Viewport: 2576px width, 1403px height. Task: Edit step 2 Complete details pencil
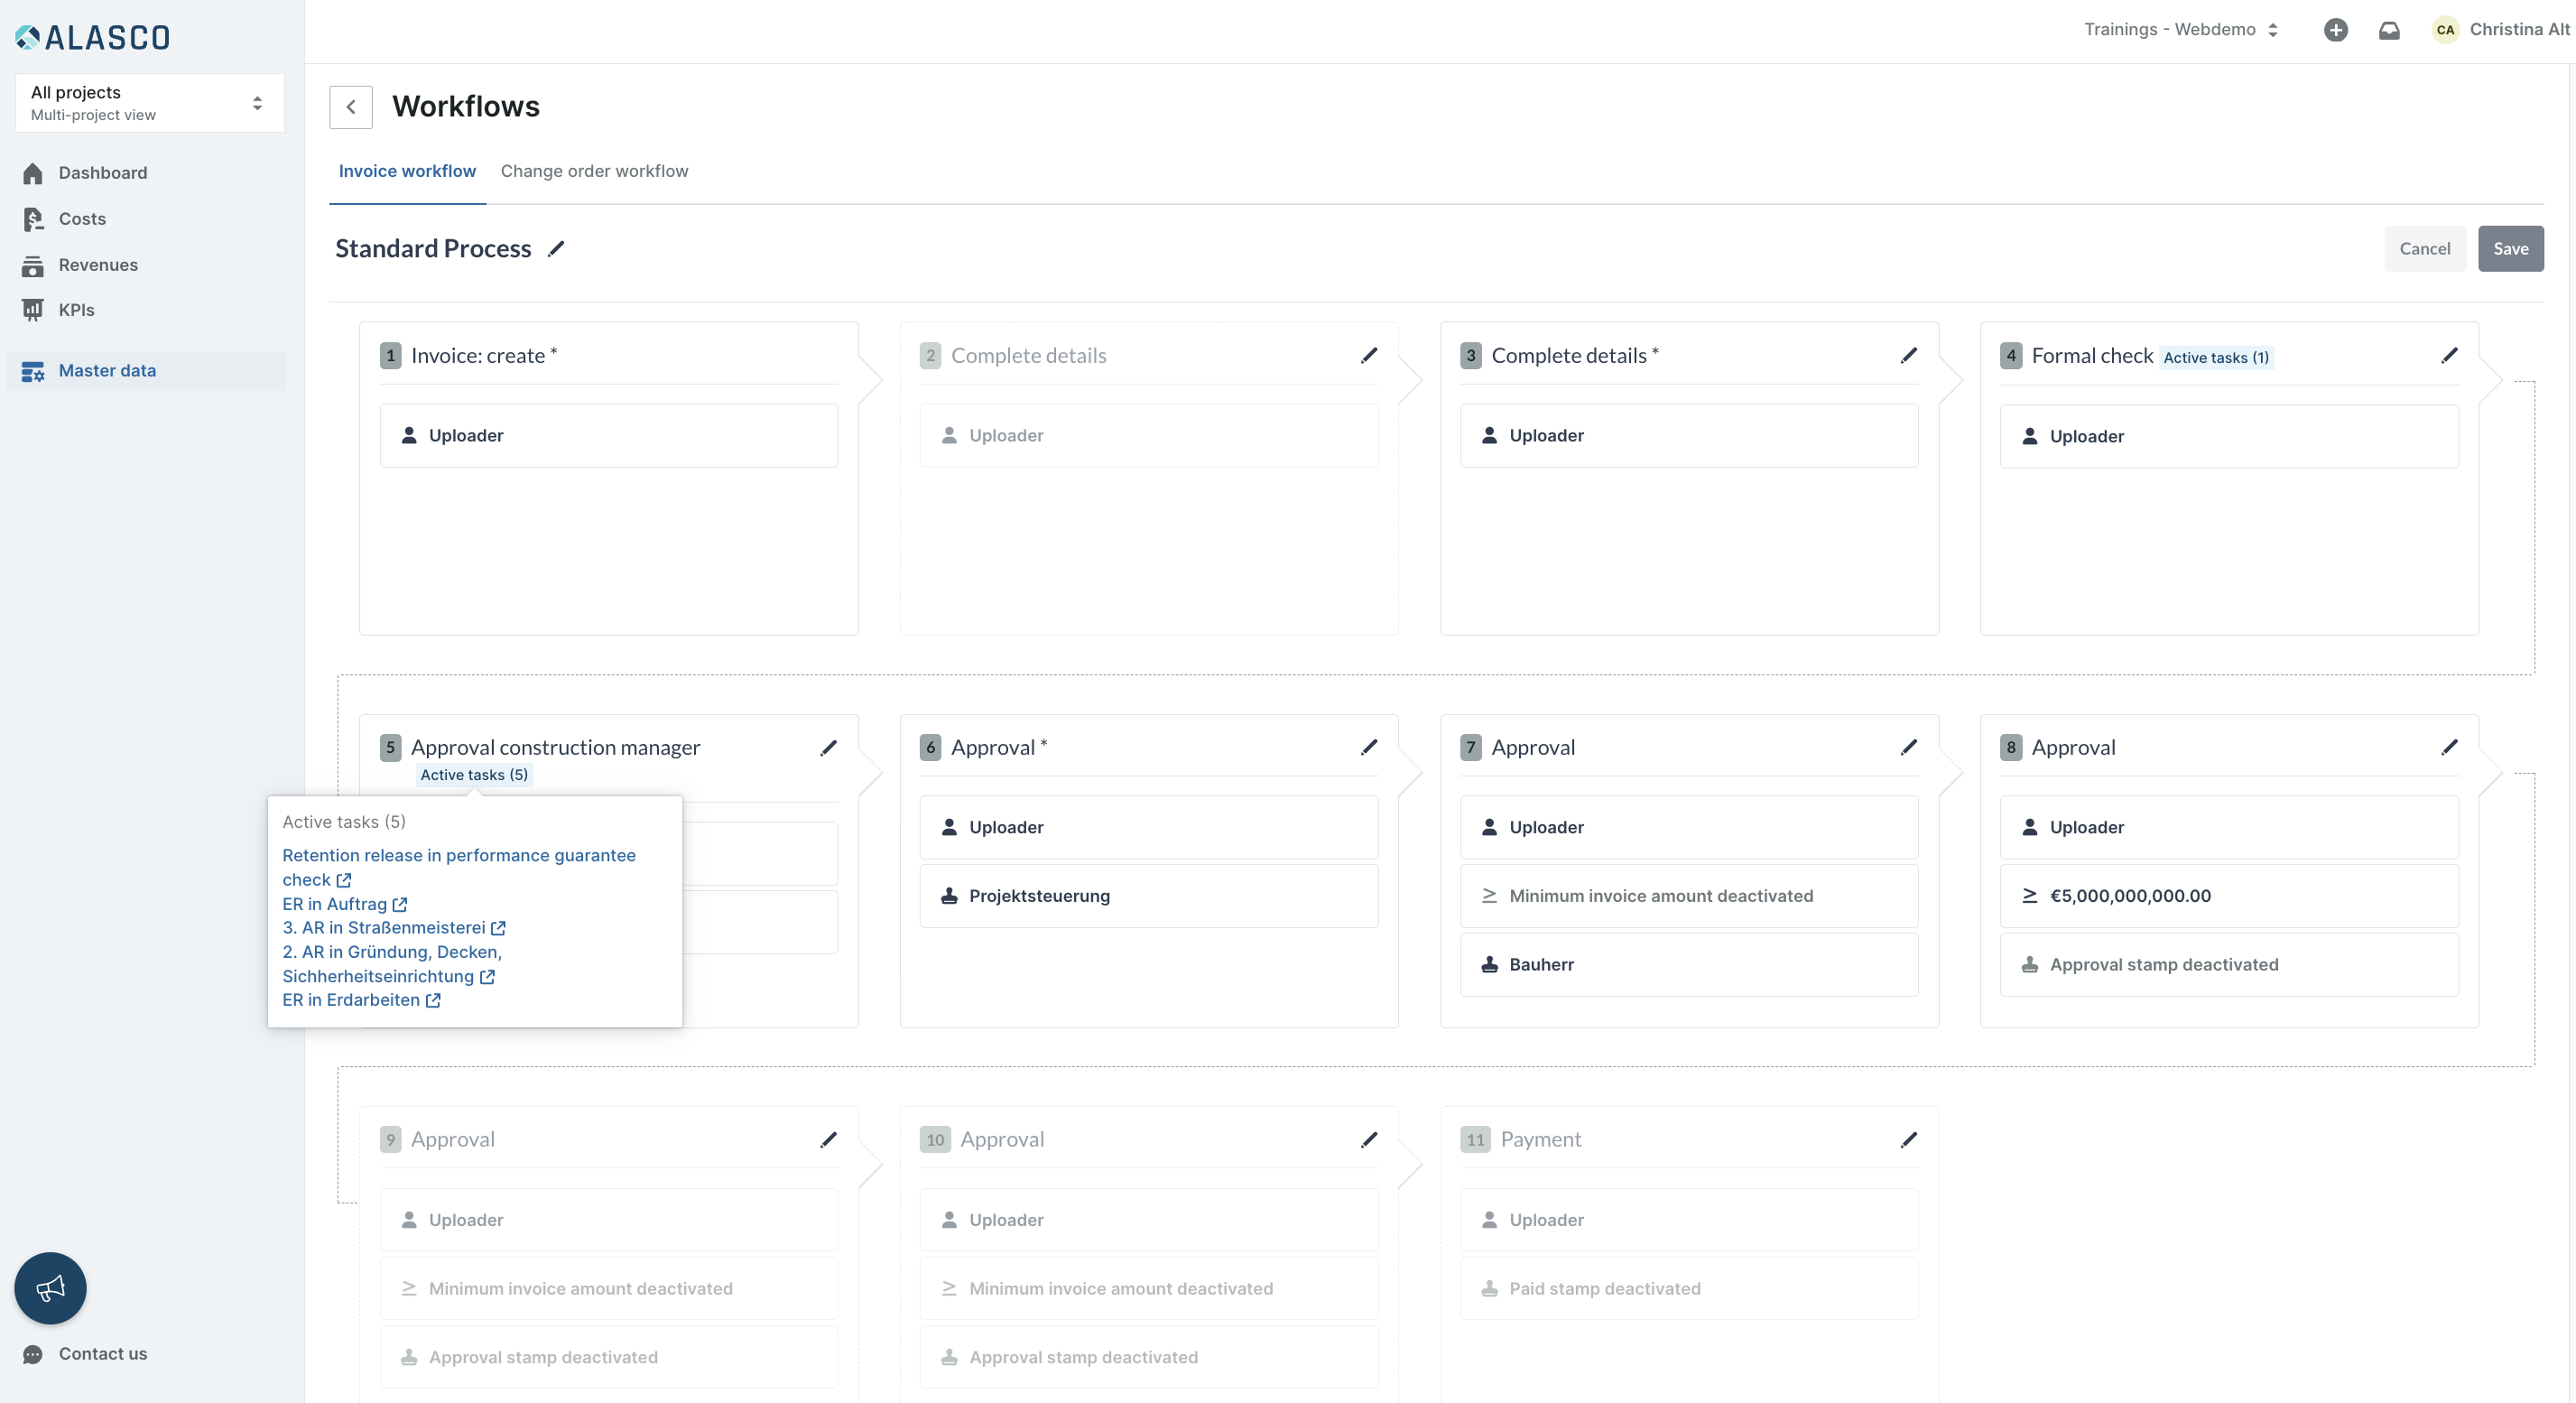[1369, 356]
